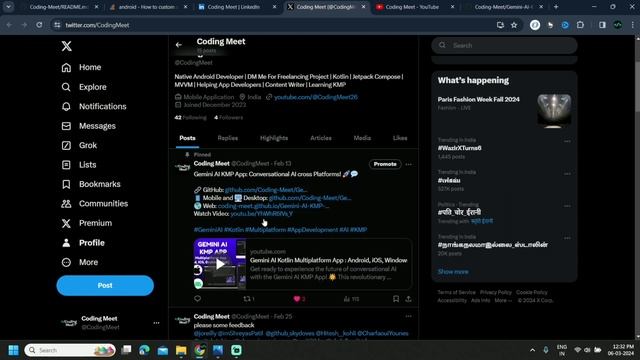
Task: Open File Explorer from the taskbar
Action: click(x=181, y=350)
